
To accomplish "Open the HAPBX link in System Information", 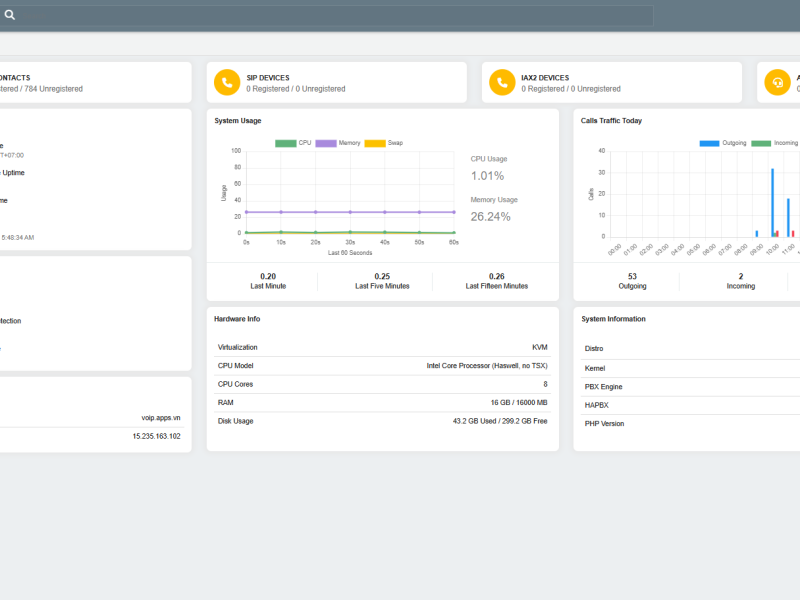I will [x=596, y=405].
